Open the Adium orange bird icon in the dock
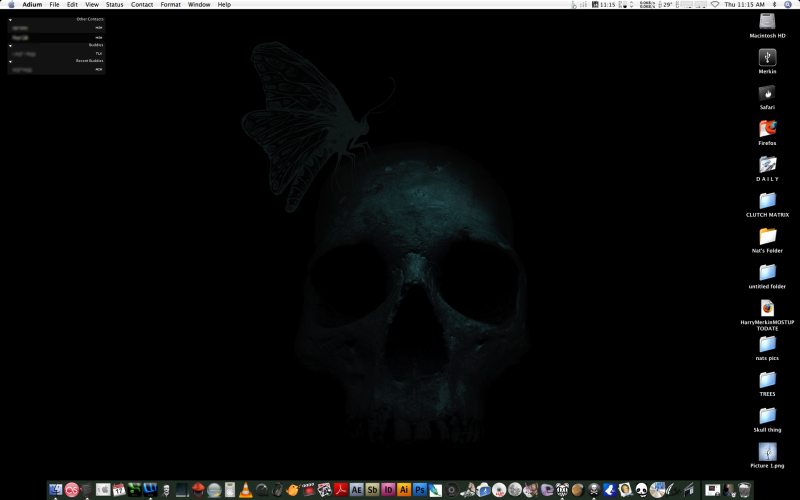Image resolution: width=800 pixels, height=500 pixels. [x=293, y=490]
